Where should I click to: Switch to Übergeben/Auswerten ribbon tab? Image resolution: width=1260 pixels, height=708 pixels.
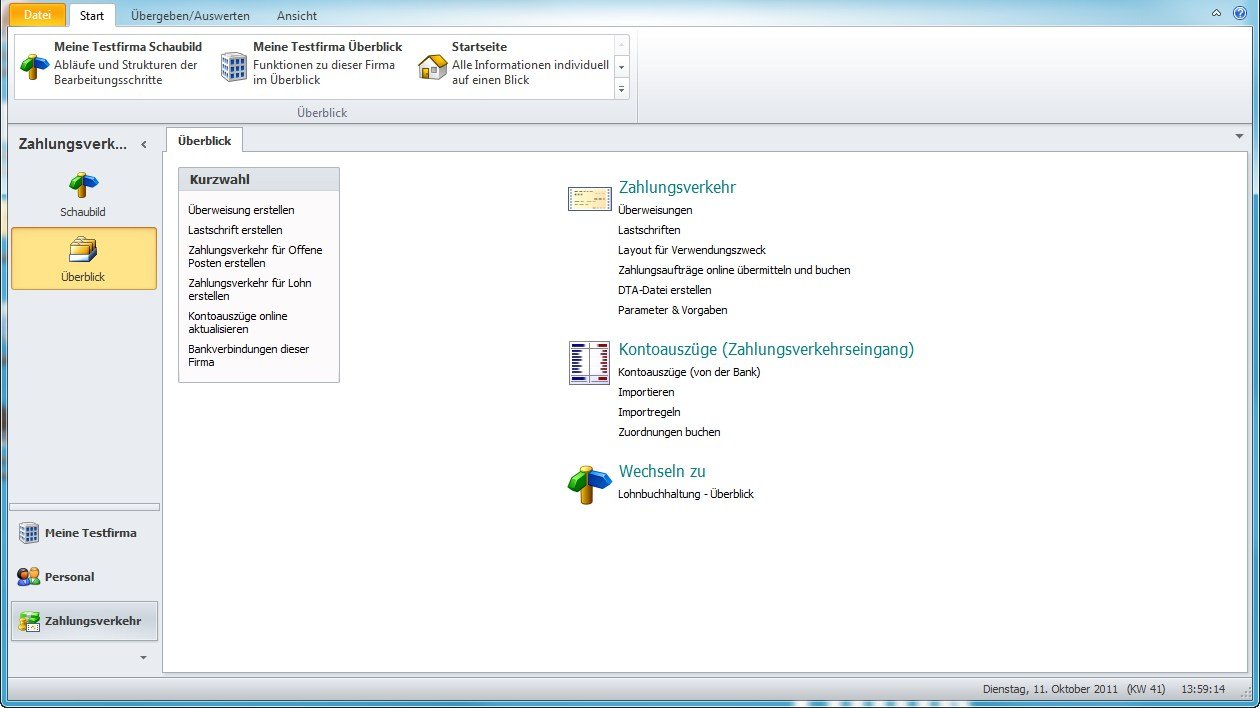(x=190, y=16)
